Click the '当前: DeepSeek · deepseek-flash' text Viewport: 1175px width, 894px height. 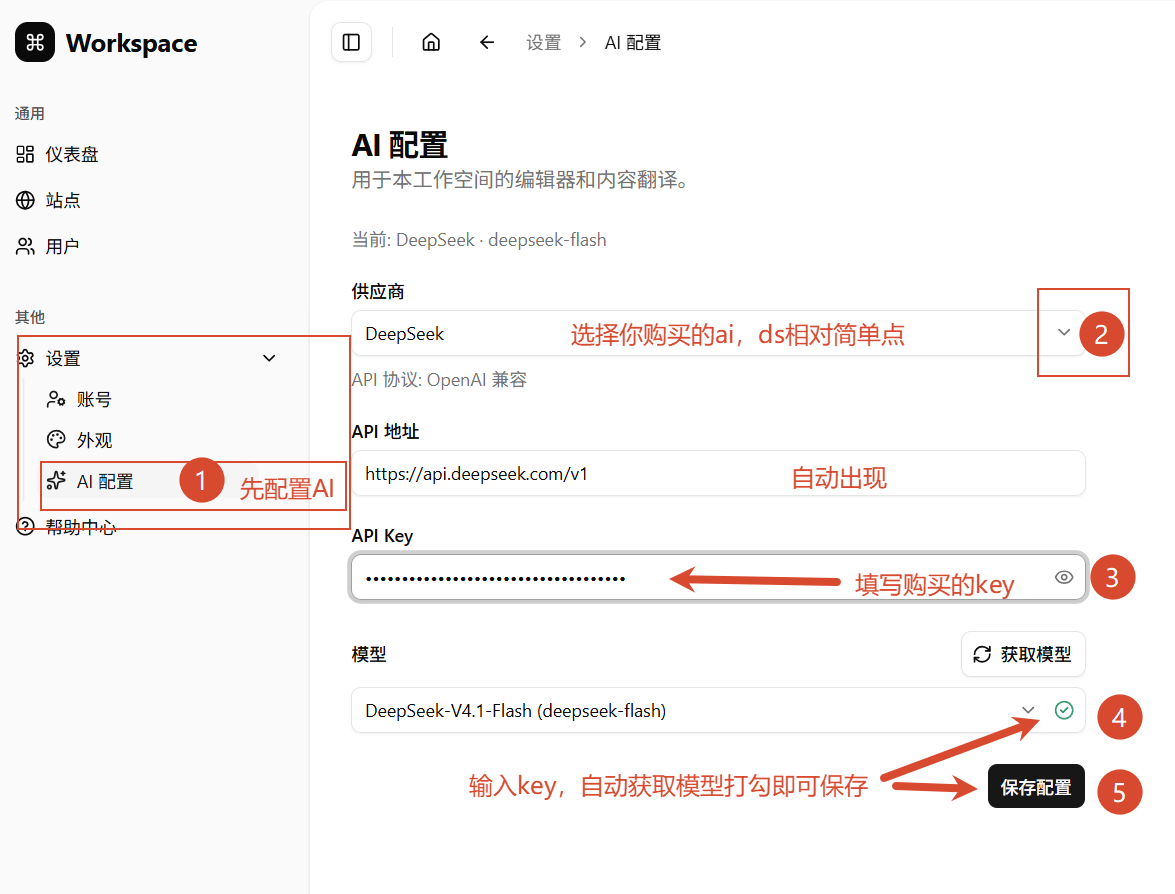point(479,240)
